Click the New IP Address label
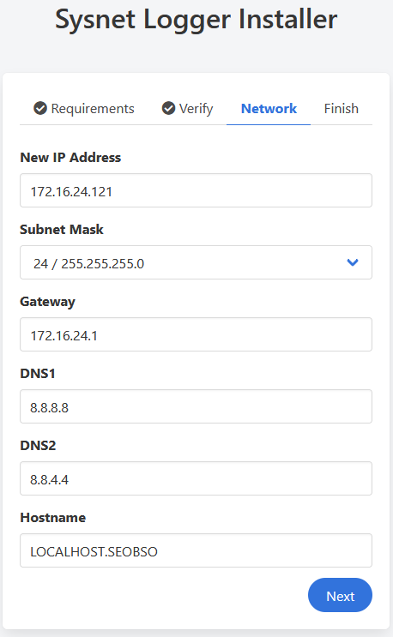This screenshot has width=394, height=638. coord(70,157)
